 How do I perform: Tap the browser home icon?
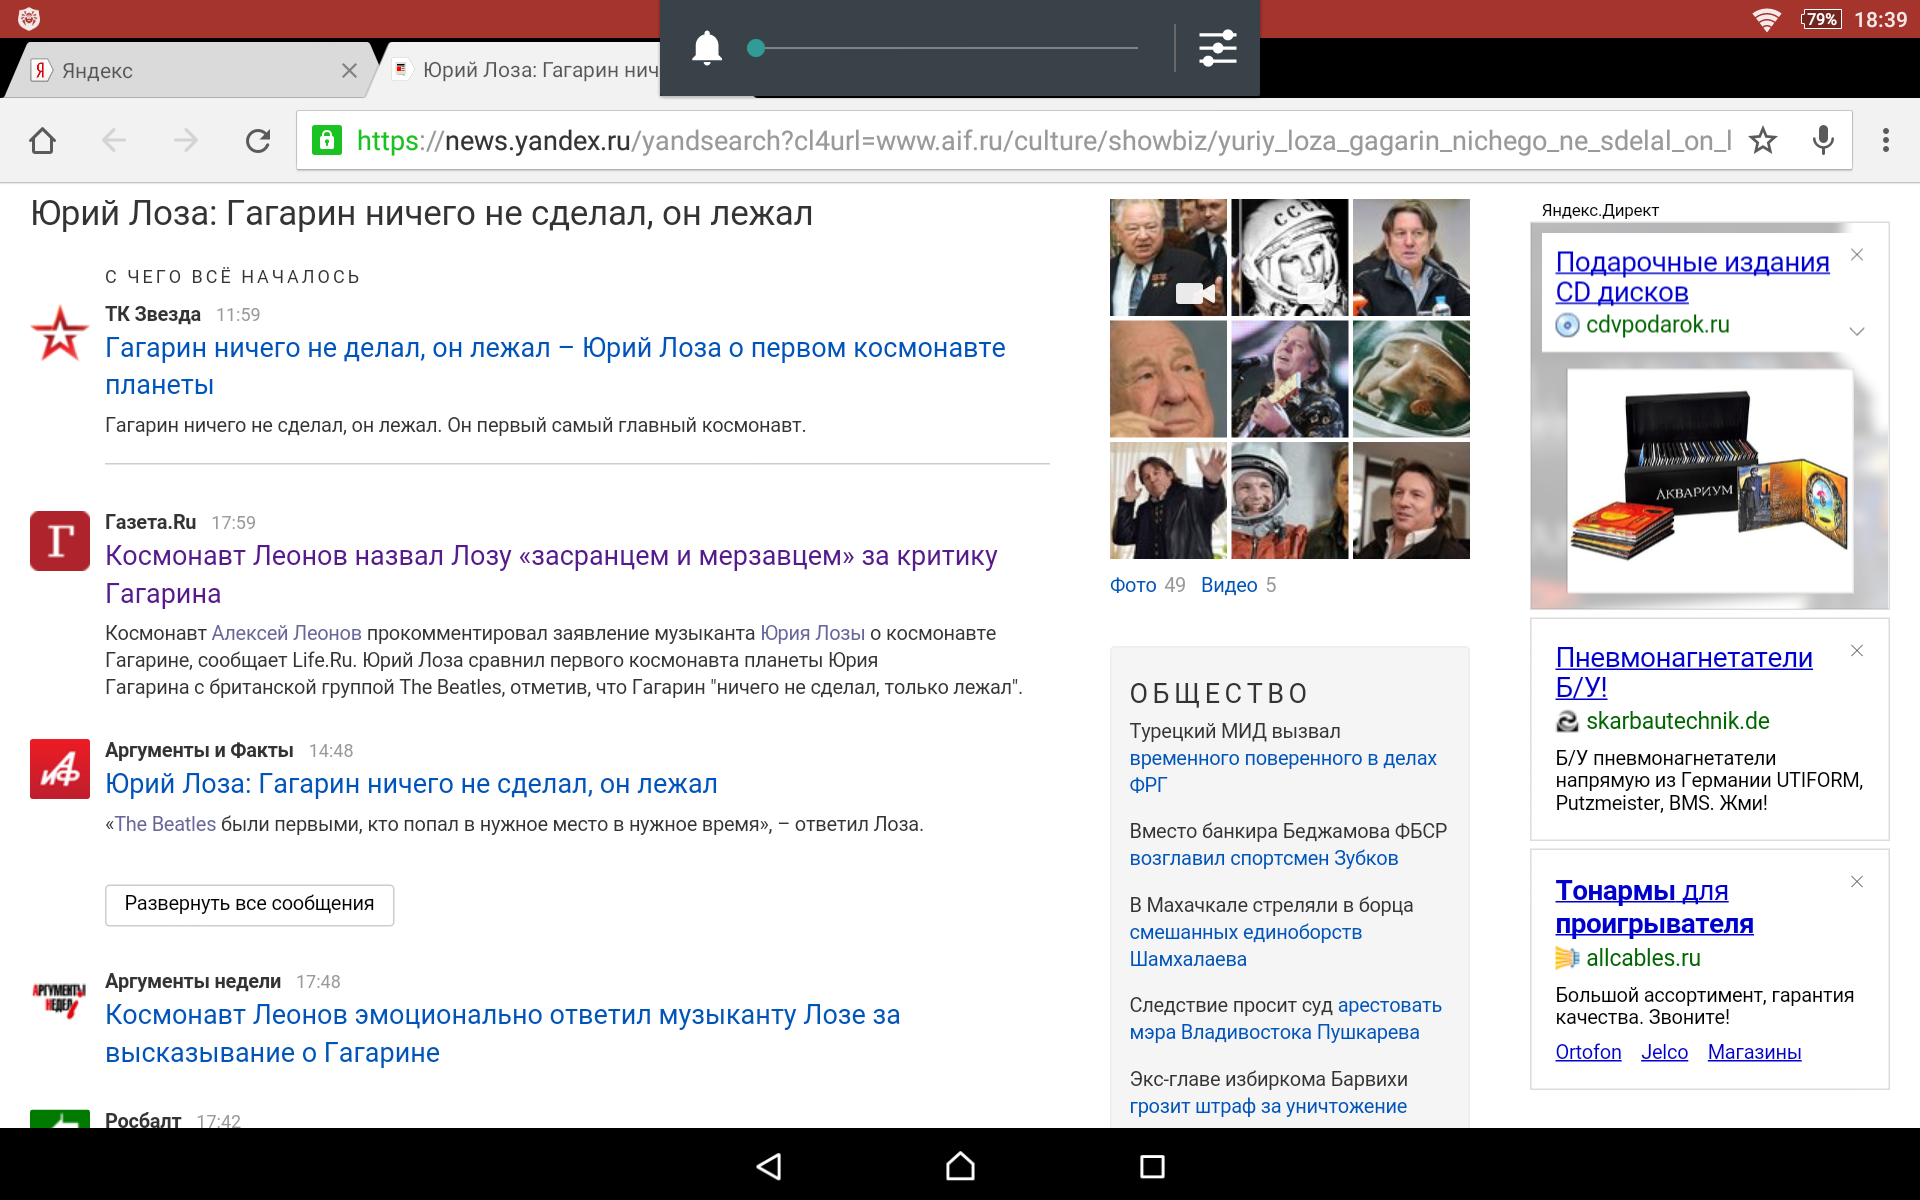(x=42, y=141)
